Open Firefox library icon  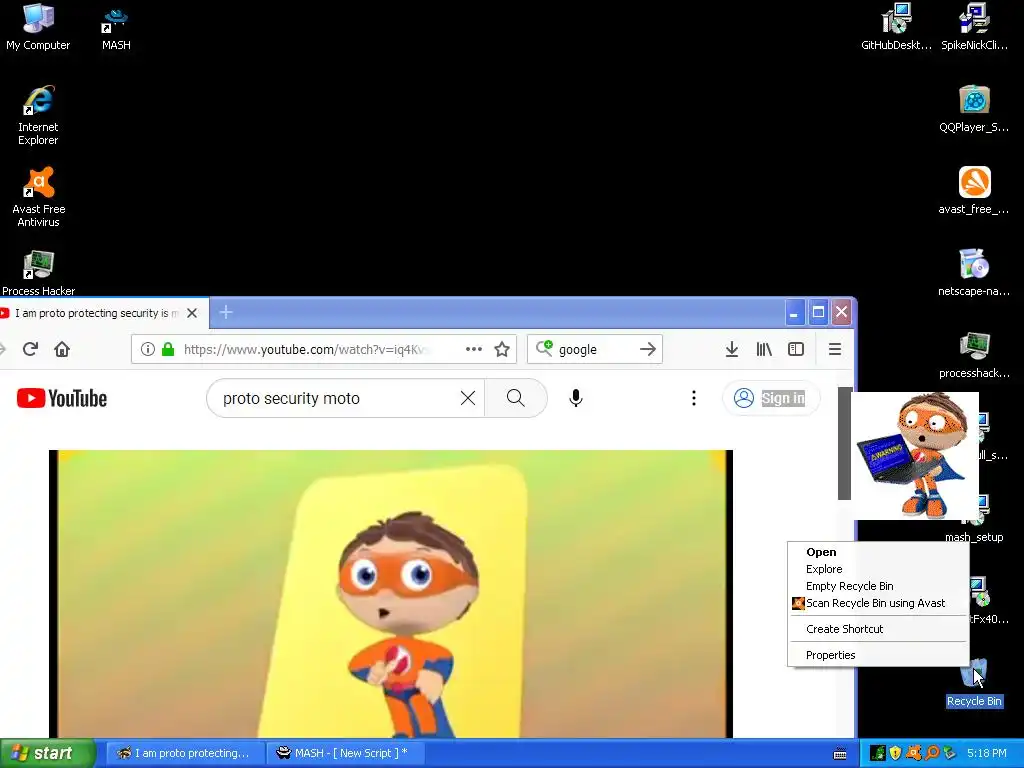764,349
